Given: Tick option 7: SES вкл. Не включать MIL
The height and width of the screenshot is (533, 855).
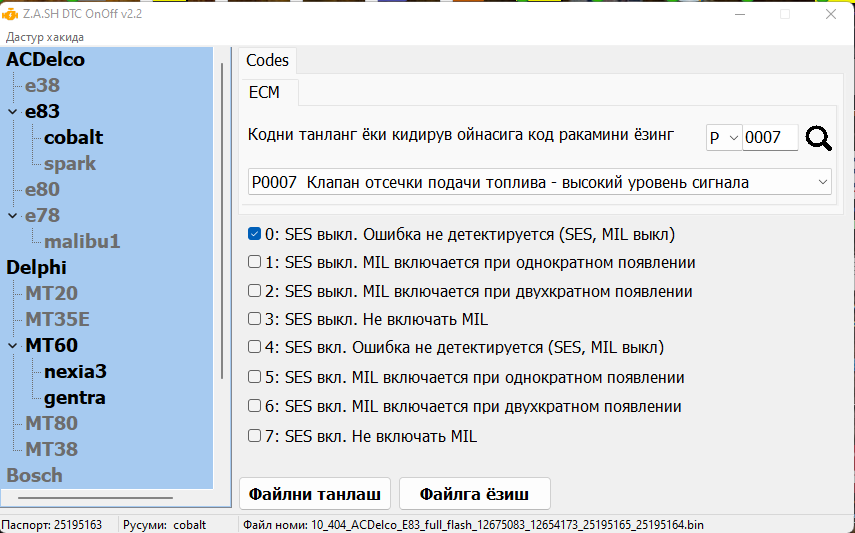Looking at the screenshot, I should [255, 437].
